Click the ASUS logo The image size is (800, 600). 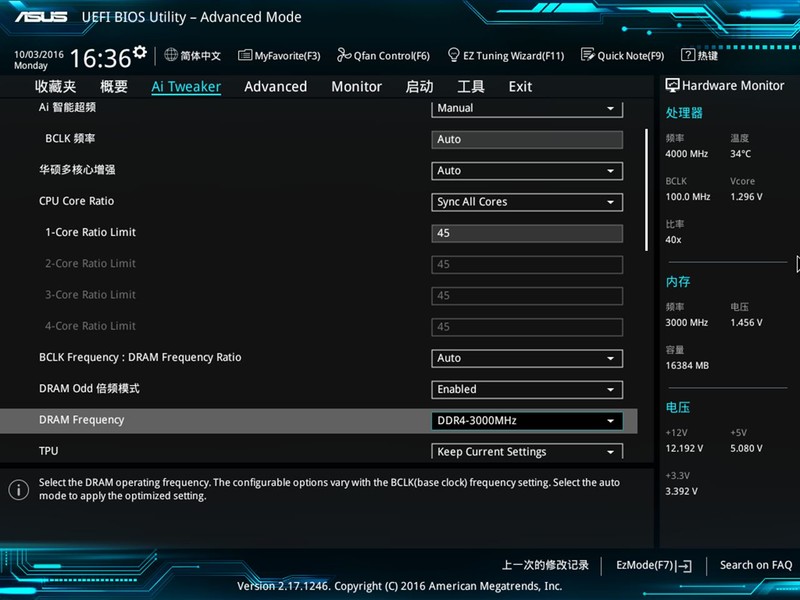pos(41,17)
